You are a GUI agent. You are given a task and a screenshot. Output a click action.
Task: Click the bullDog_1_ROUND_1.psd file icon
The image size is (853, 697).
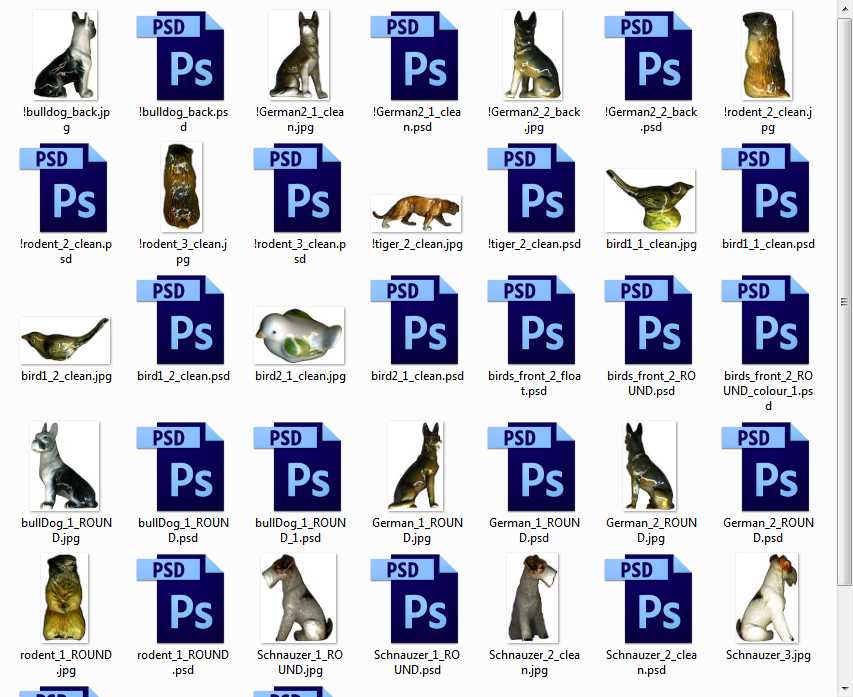(x=298, y=467)
